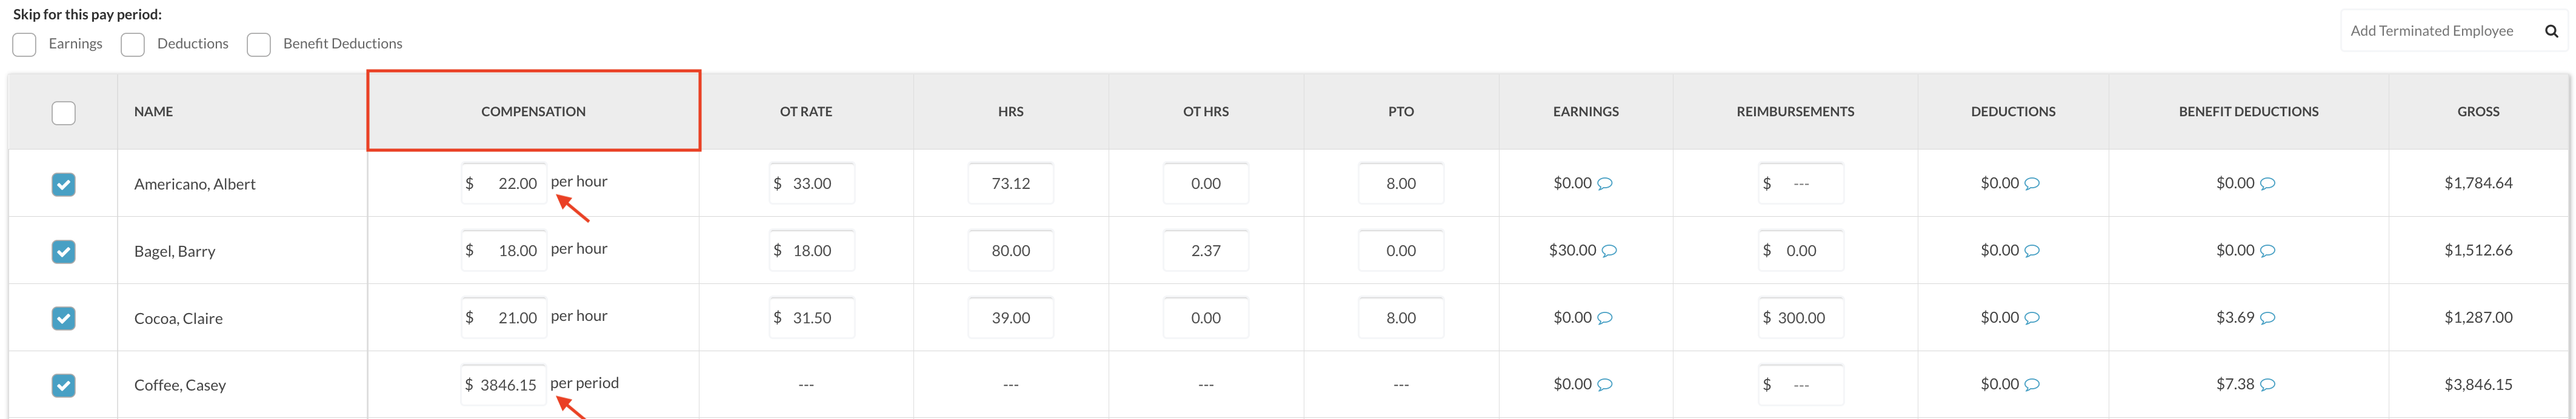
Task: Click search icon in Add Terminated Employee
Action: pyautogui.click(x=2551, y=31)
